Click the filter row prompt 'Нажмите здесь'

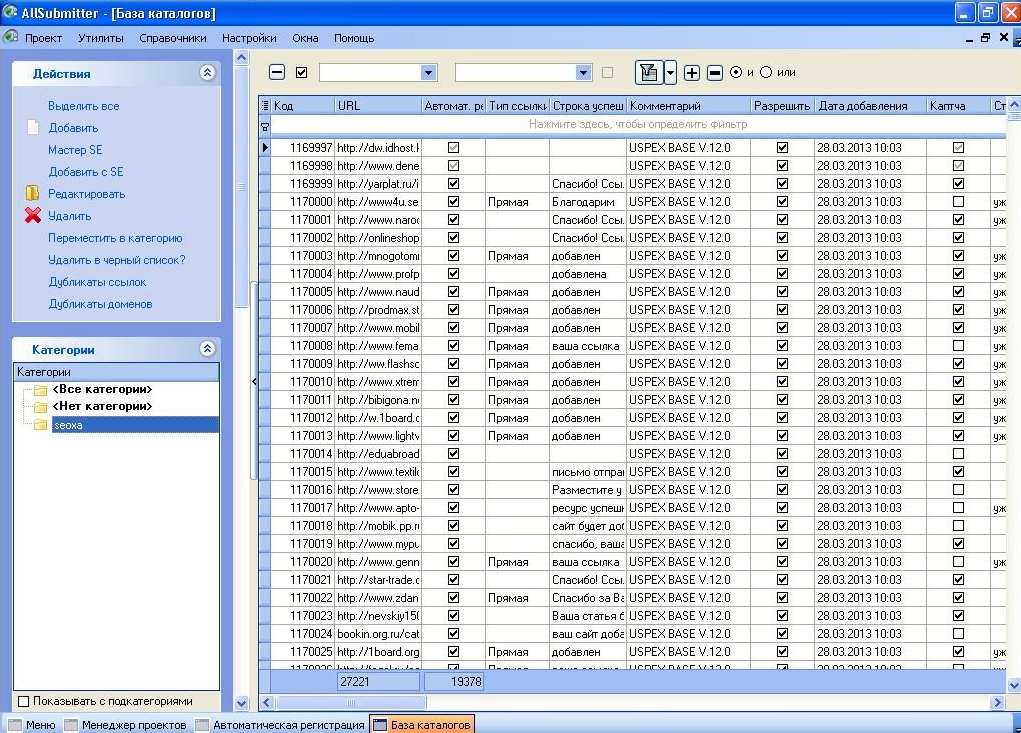point(638,125)
